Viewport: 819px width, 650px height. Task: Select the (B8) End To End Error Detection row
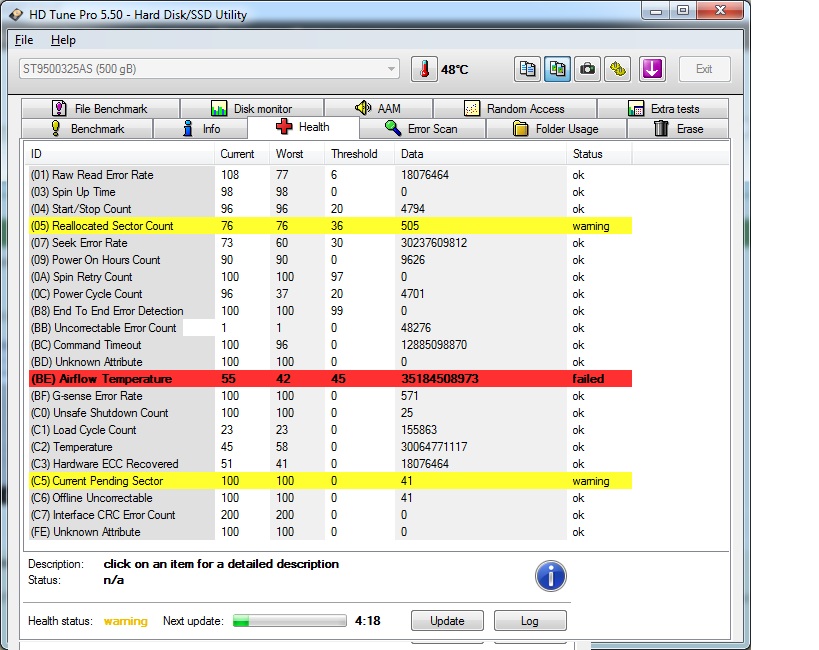[x=330, y=311]
